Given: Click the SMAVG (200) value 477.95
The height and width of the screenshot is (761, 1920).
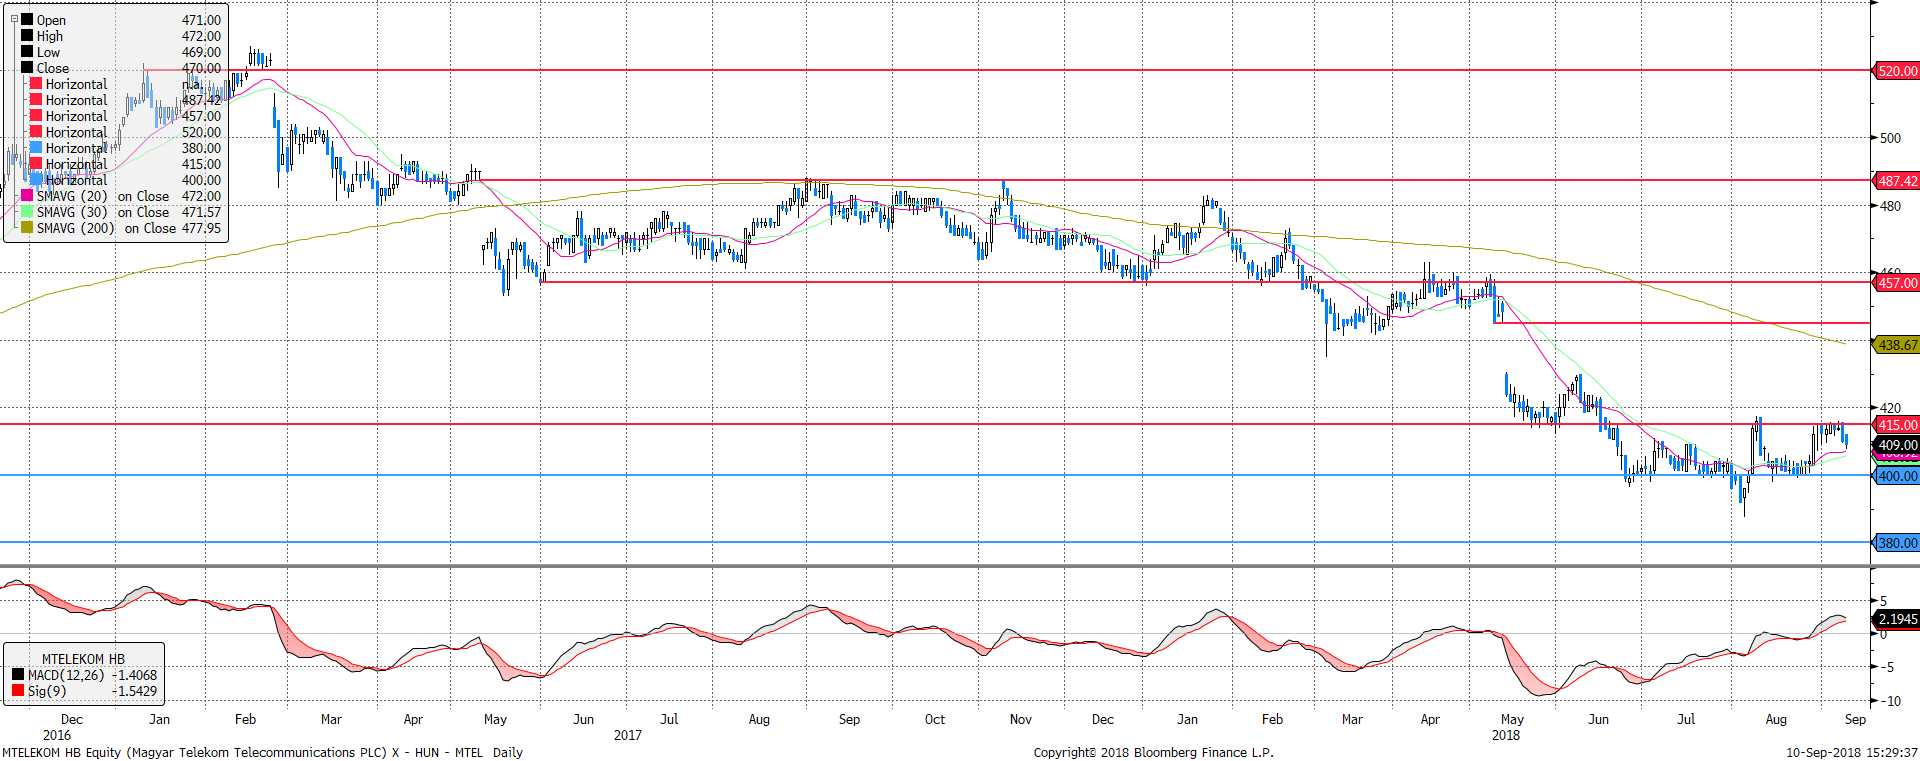Looking at the screenshot, I should pyautogui.click(x=201, y=228).
